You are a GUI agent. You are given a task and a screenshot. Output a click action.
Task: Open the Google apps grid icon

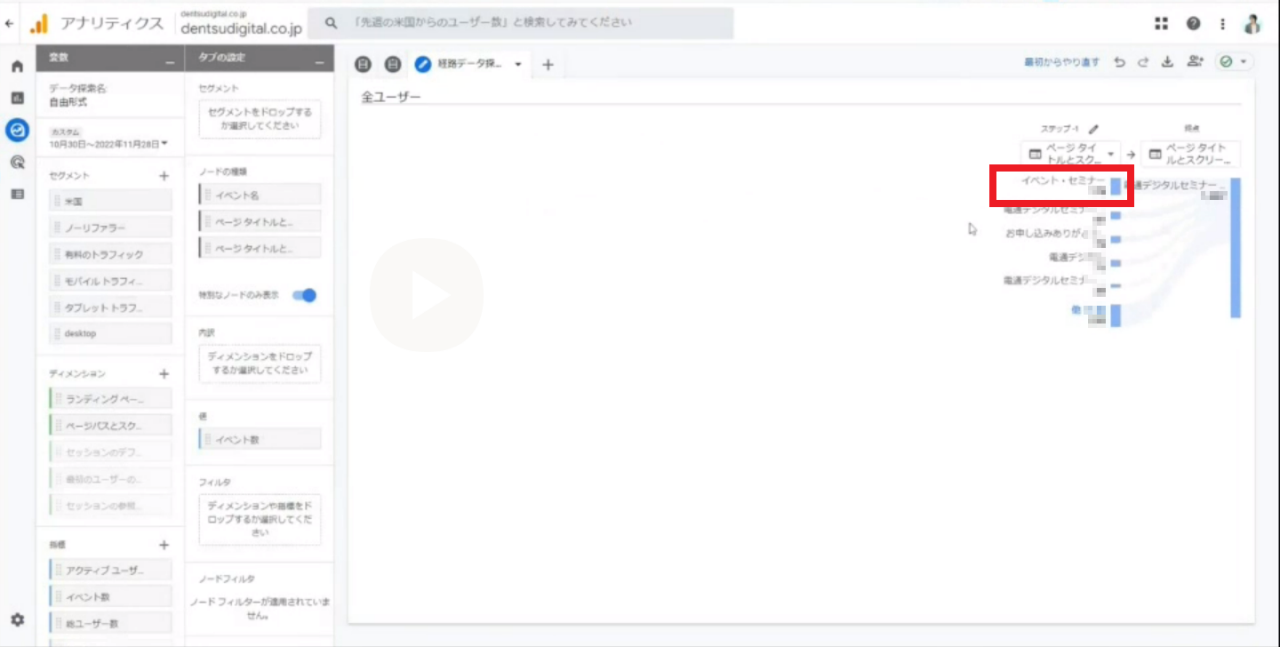[x=1161, y=24]
